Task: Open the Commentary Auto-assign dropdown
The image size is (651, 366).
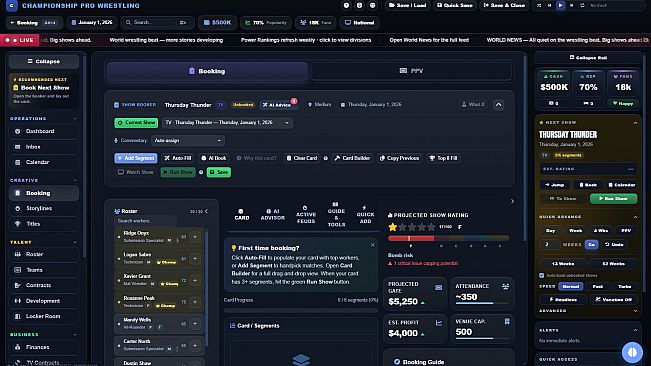Action: click(x=188, y=141)
